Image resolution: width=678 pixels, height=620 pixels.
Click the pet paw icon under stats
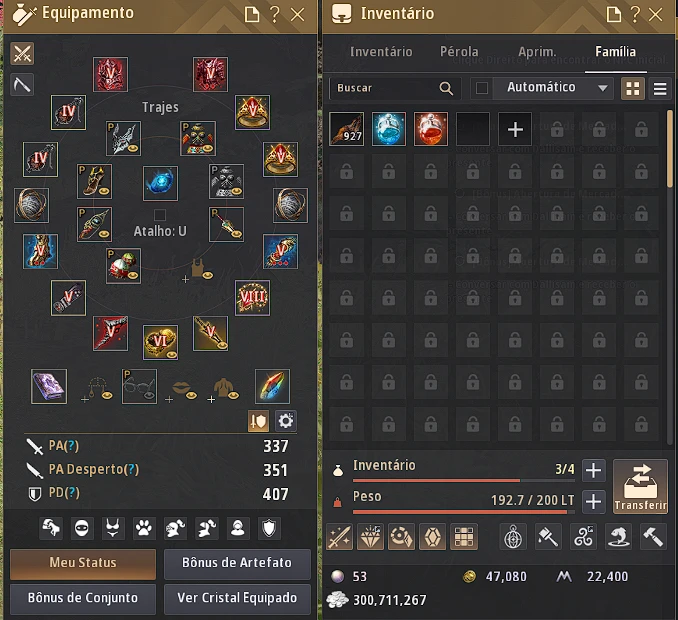[144, 528]
